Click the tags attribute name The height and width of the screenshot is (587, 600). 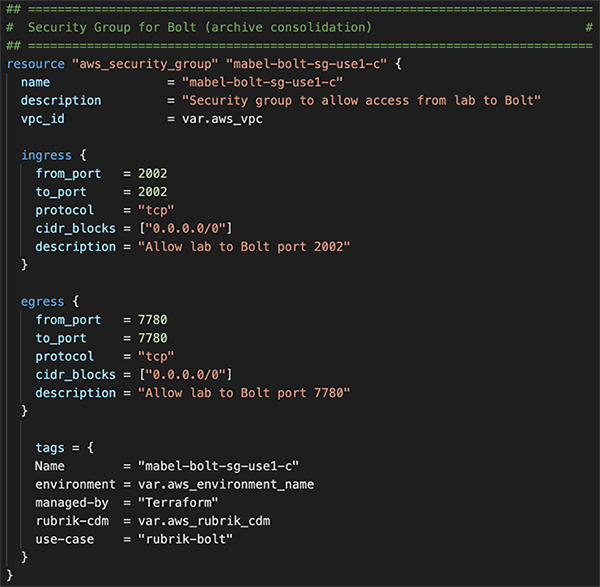point(50,448)
